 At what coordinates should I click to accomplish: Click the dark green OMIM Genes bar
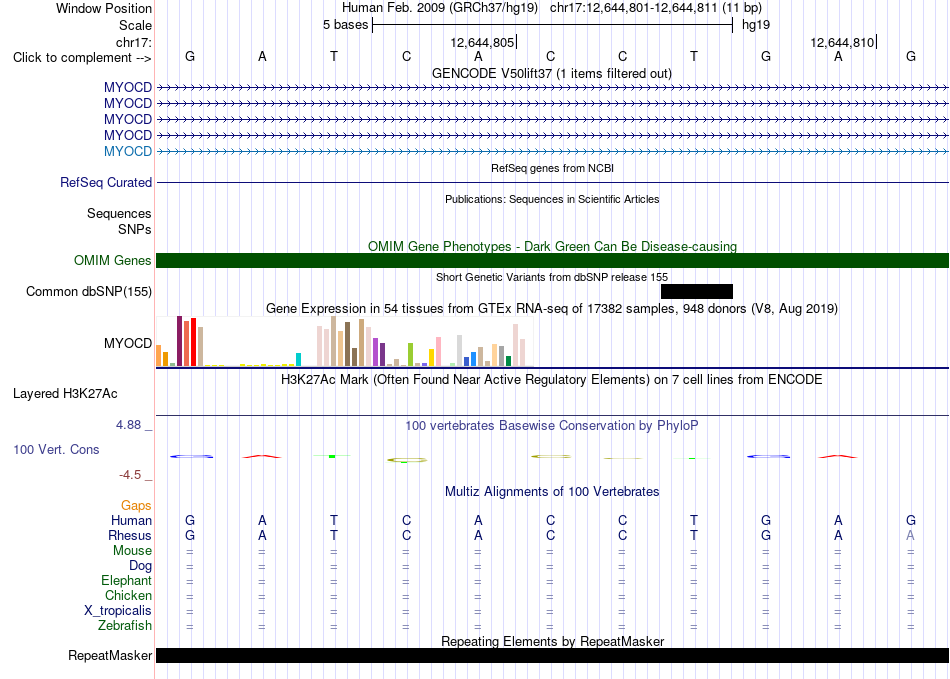(553, 260)
